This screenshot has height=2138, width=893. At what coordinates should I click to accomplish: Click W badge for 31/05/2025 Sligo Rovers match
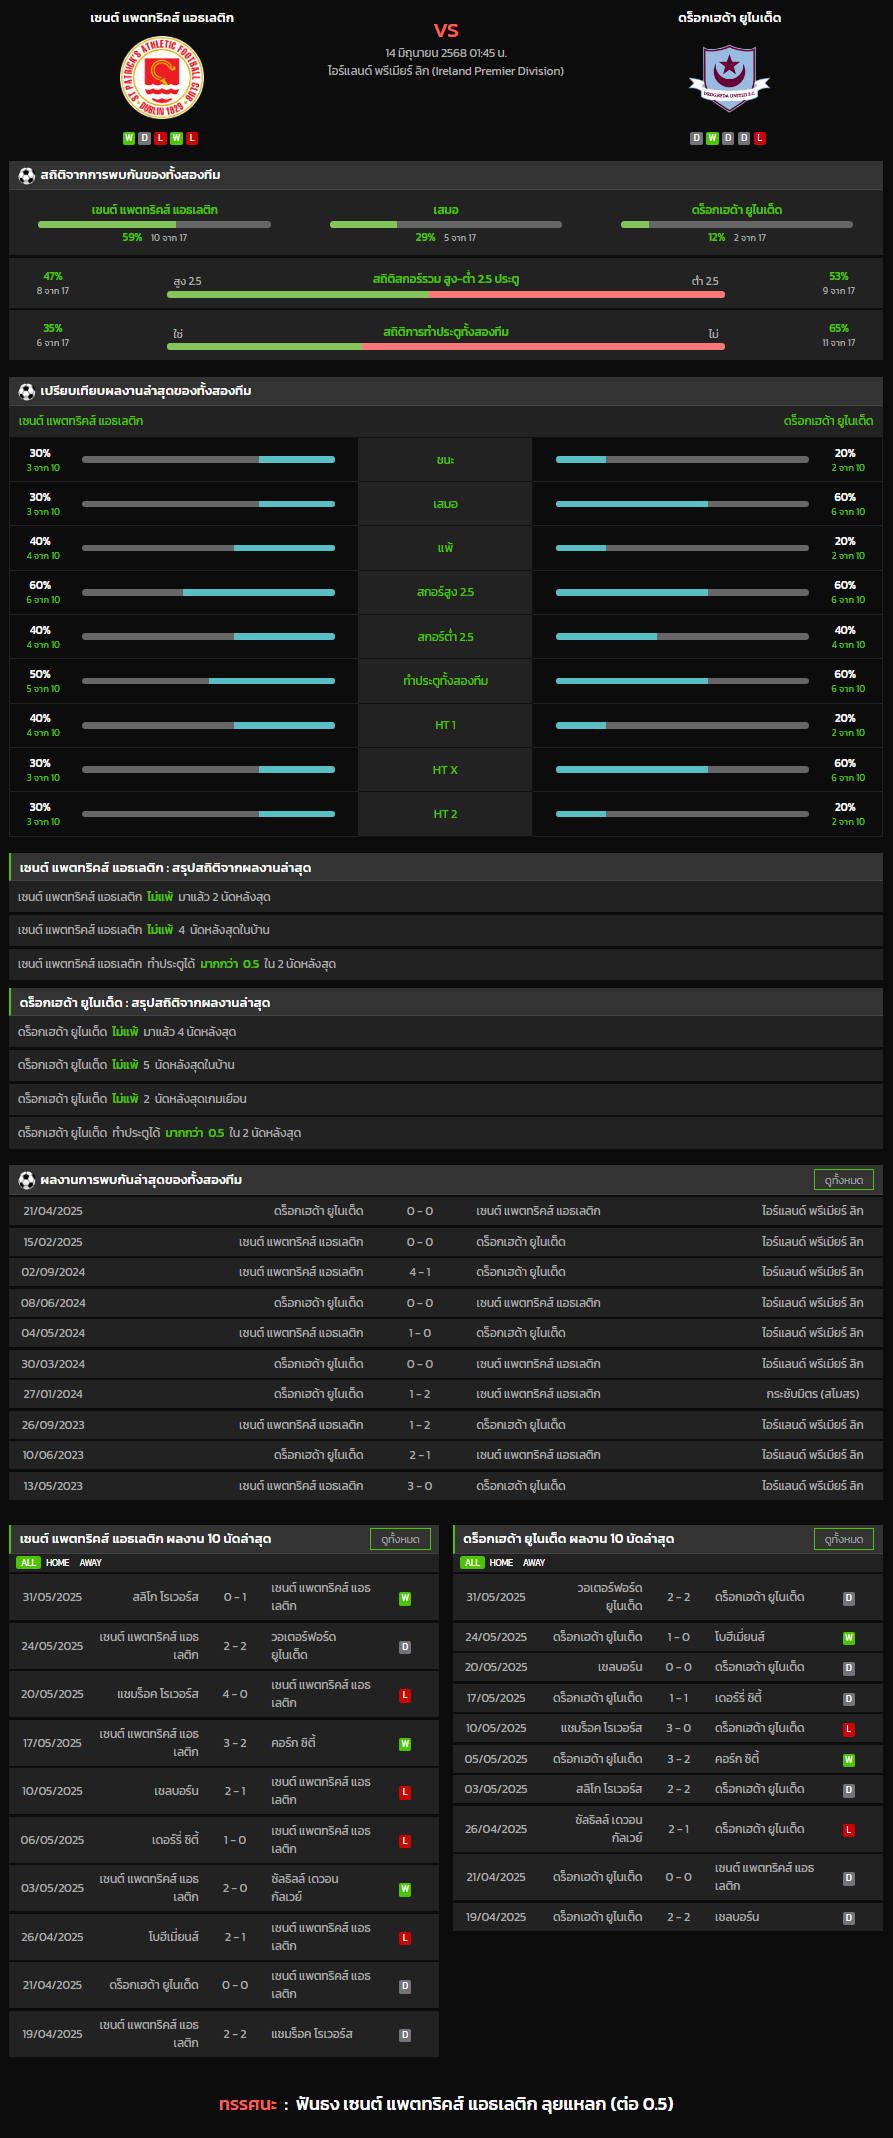click(405, 1598)
